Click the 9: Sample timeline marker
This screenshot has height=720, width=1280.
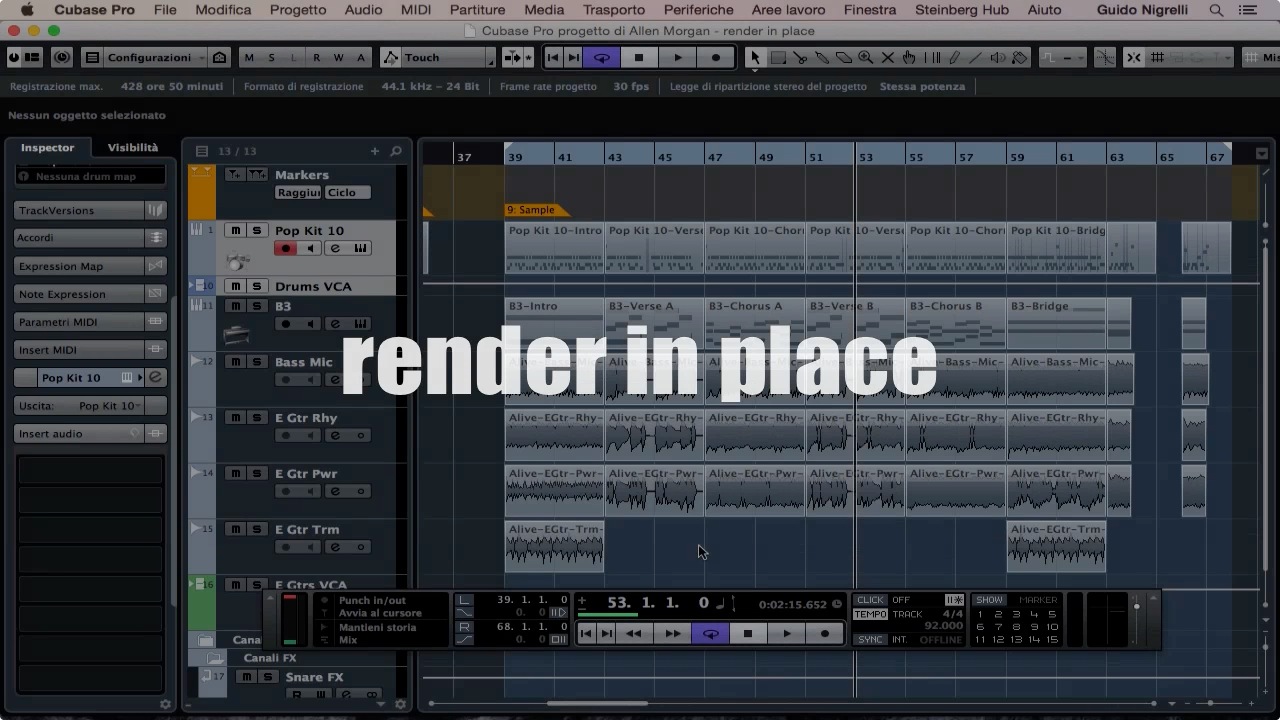tap(534, 210)
